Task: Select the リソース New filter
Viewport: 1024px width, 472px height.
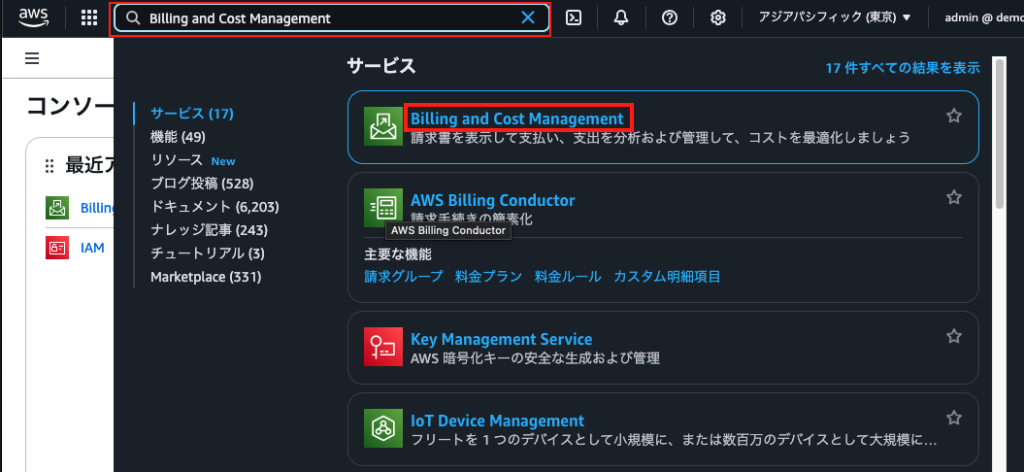Action: [193, 161]
